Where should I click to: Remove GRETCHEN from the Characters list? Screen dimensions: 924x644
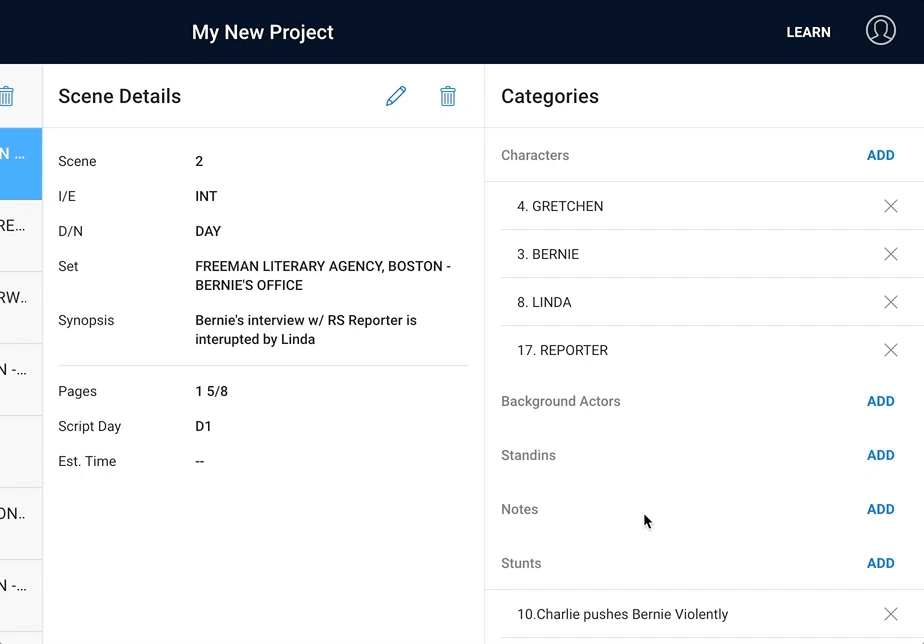pyautogui.click(x=891, y=206)
